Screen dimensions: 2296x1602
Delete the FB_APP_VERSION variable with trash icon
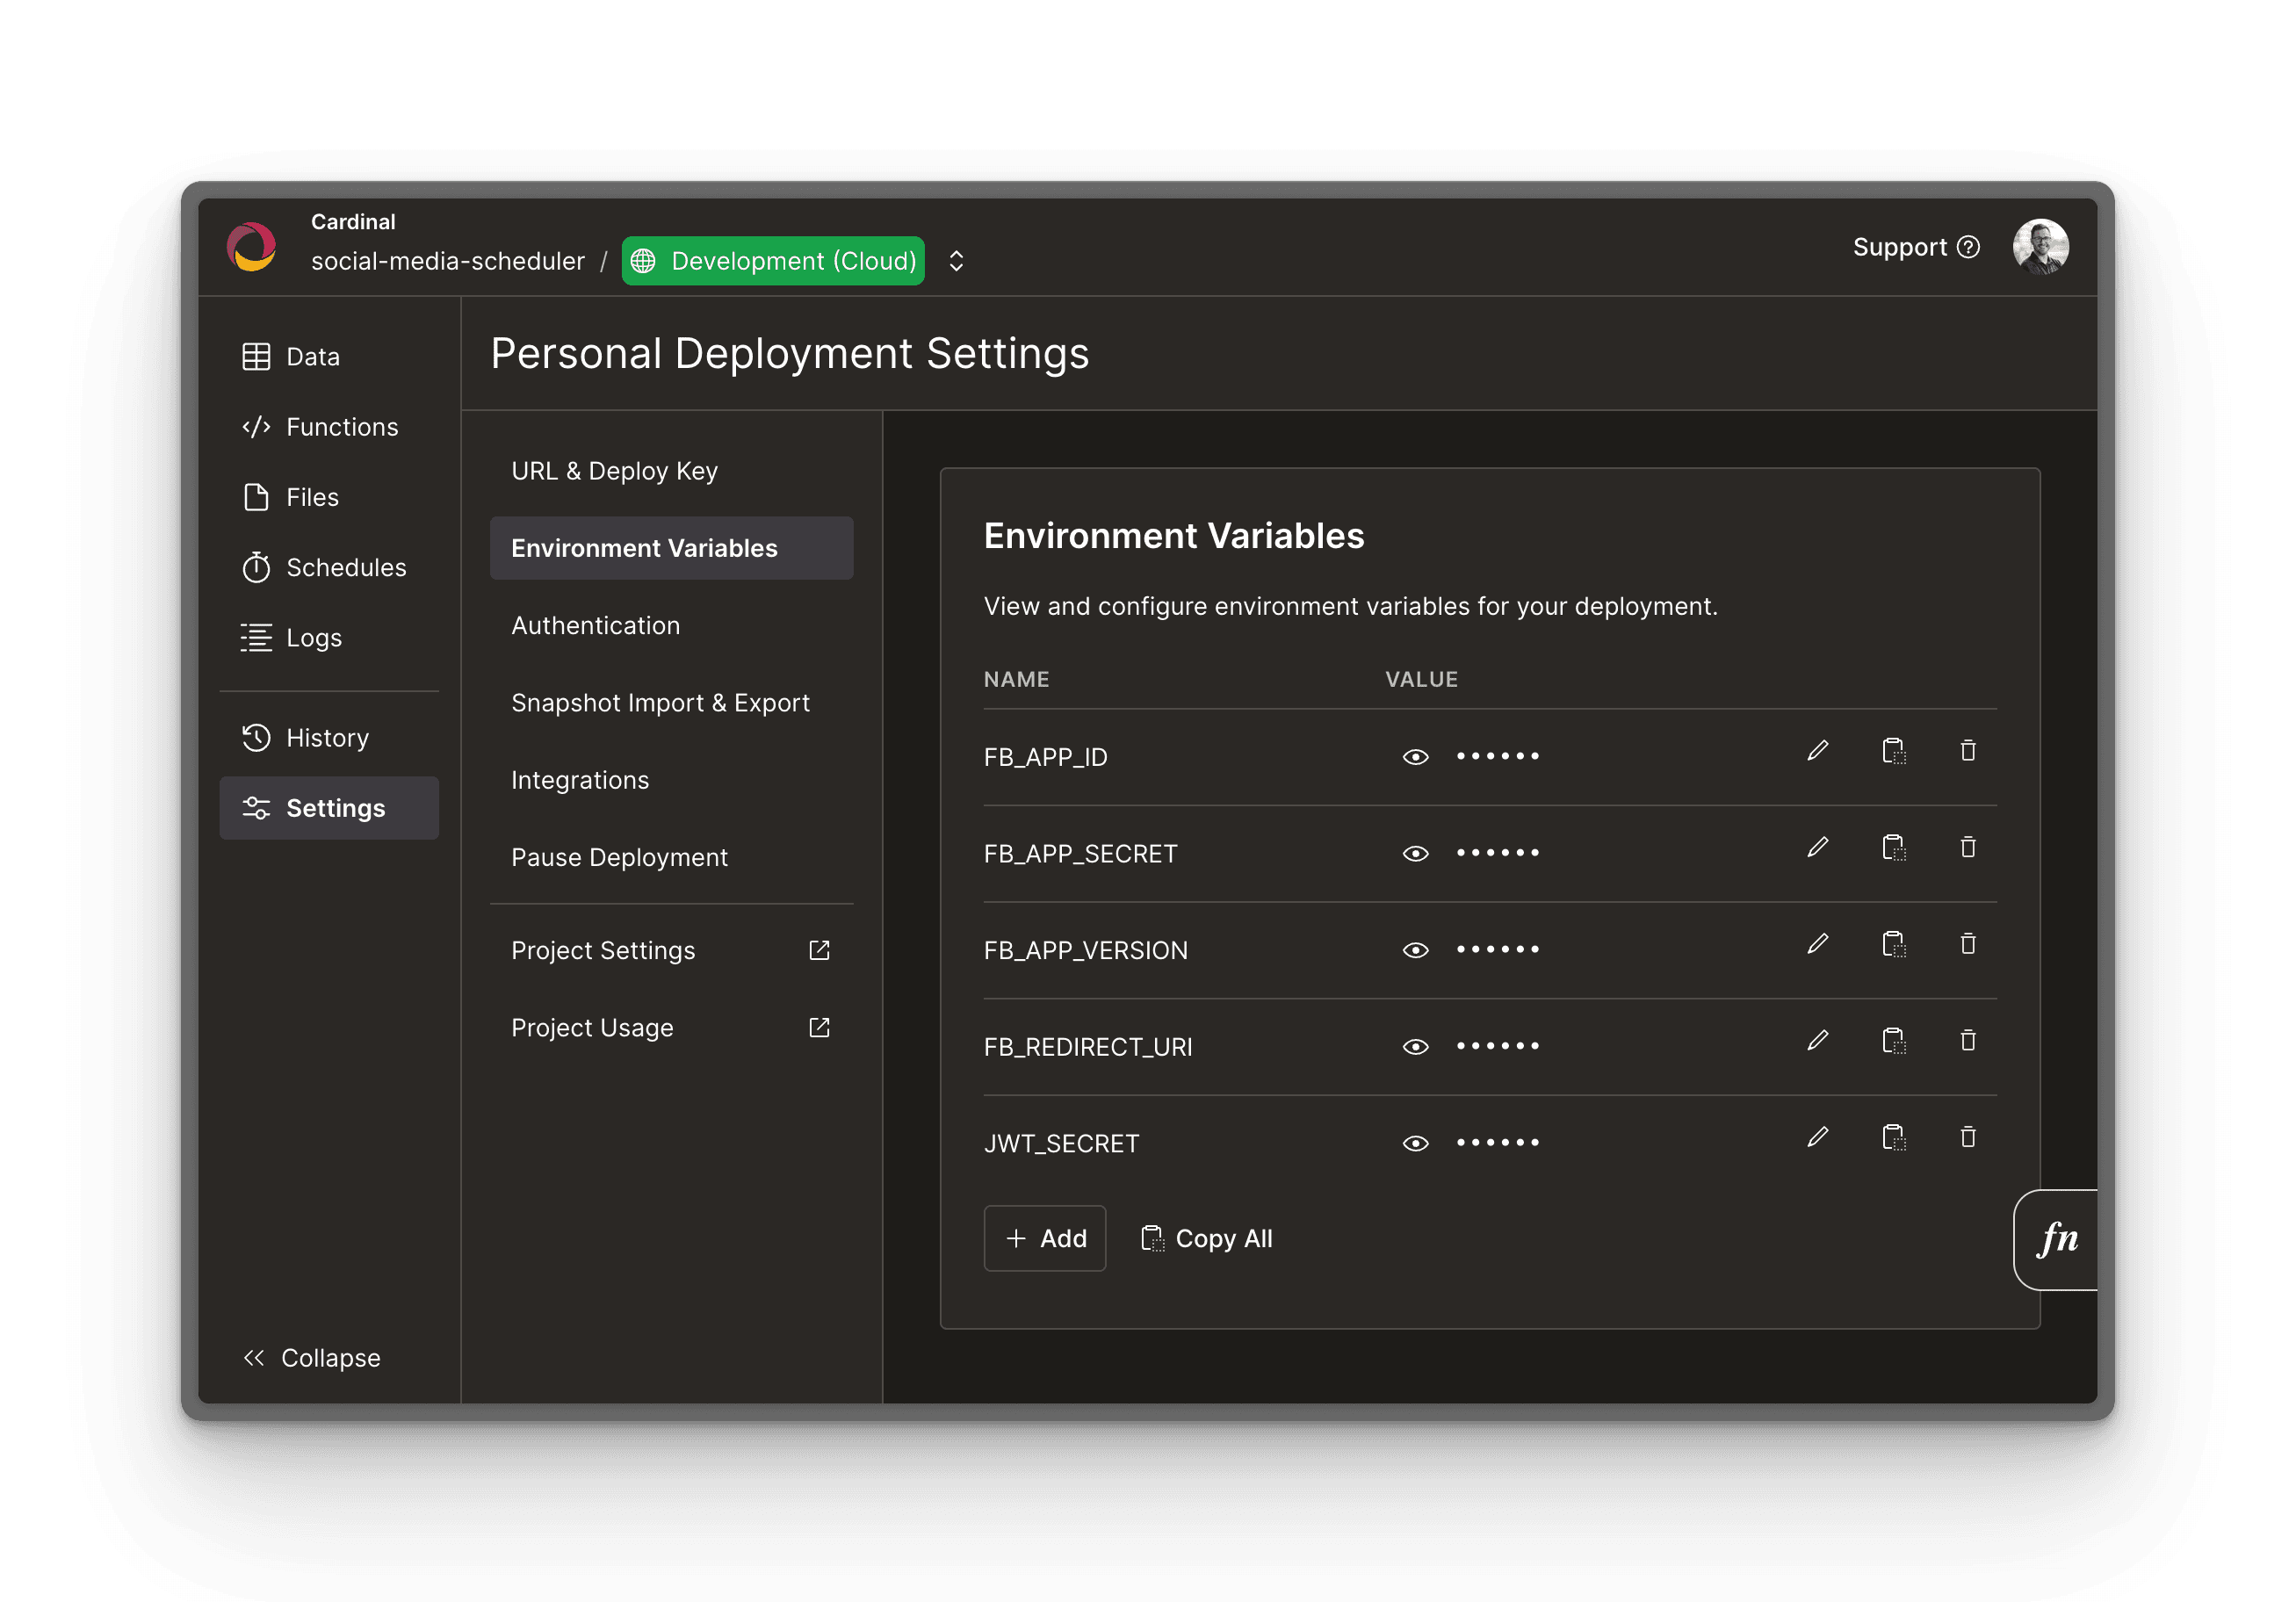[1967, 944]
